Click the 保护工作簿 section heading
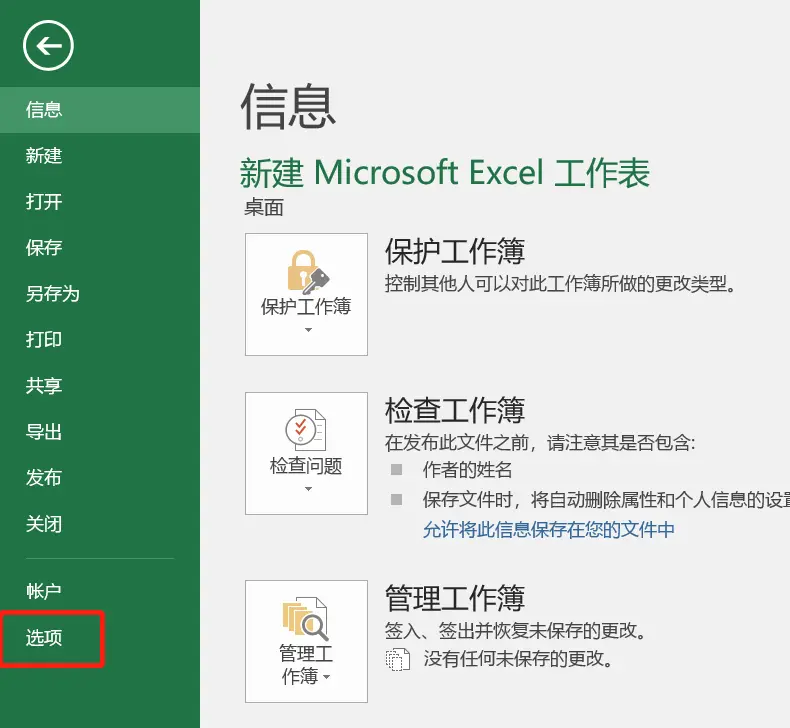The width and height of the screenshot is (790, 728). coord(455,251)
